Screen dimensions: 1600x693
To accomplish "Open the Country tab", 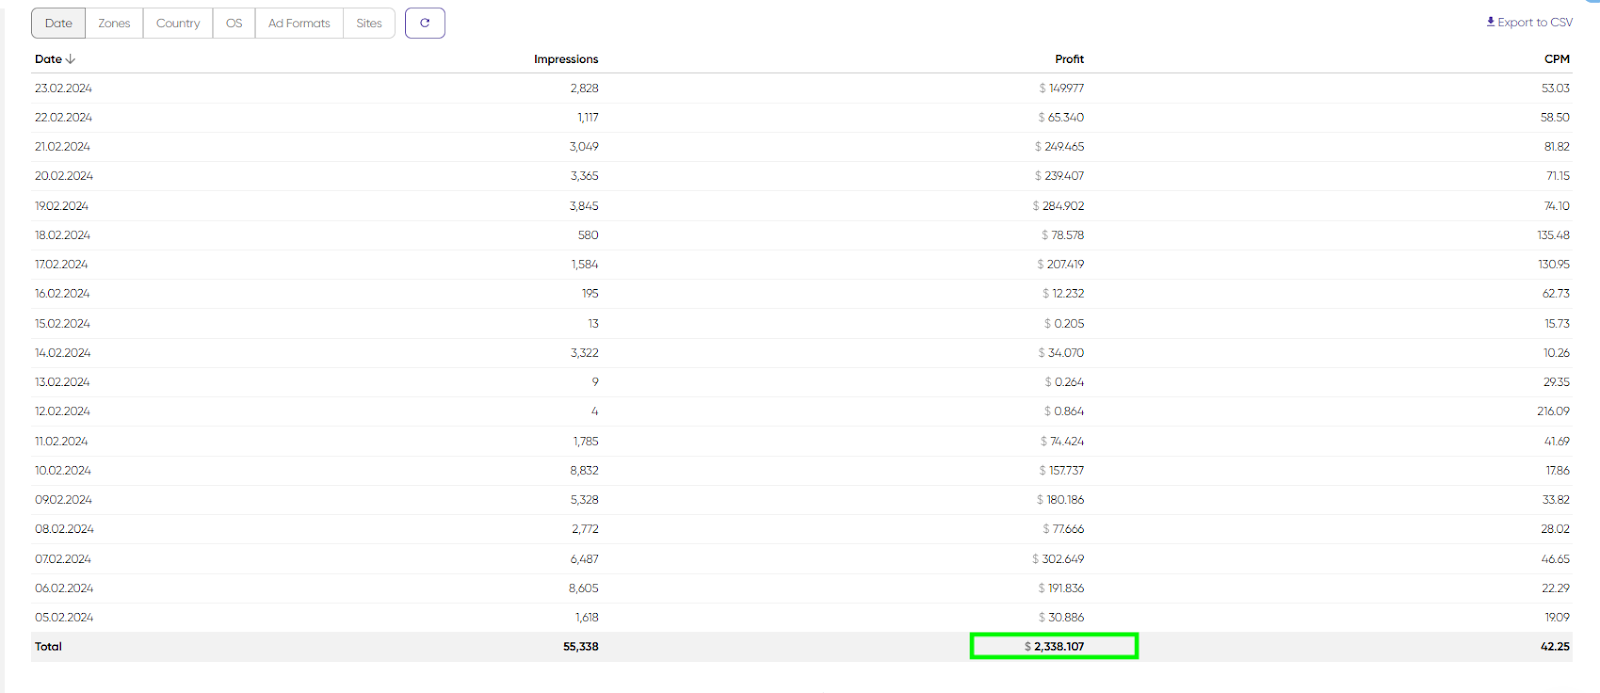I will click(x=178, y=23).
